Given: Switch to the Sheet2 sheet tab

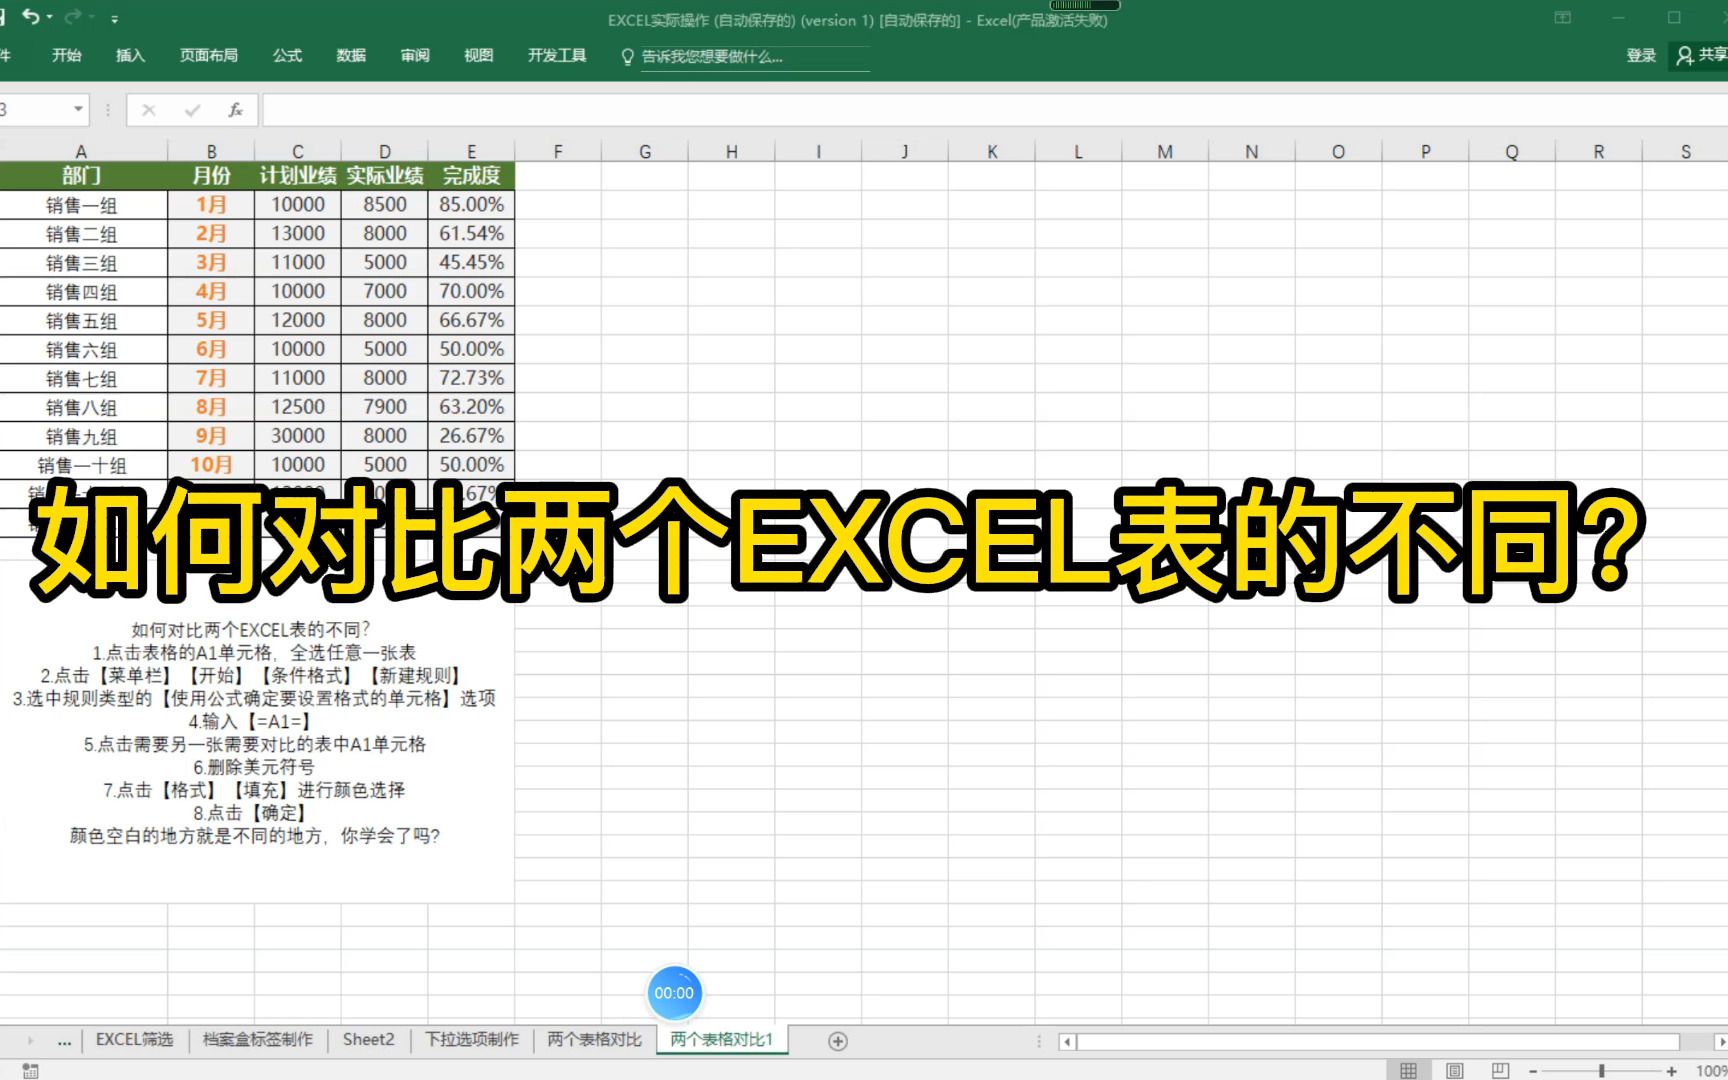Looking at the screenshot, I should coord(368,1040).
